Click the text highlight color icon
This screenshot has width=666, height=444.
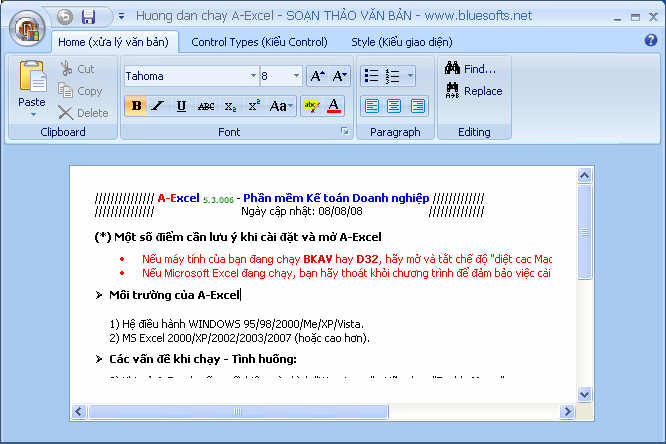312,105
